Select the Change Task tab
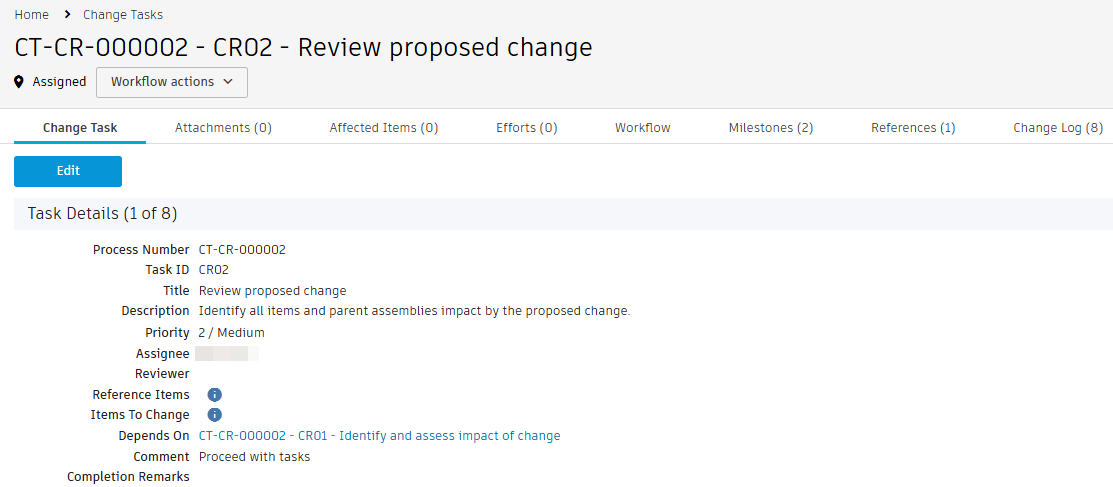This screenshot has height=487, width=1113. pyautogui.click(x=80, y=128)
